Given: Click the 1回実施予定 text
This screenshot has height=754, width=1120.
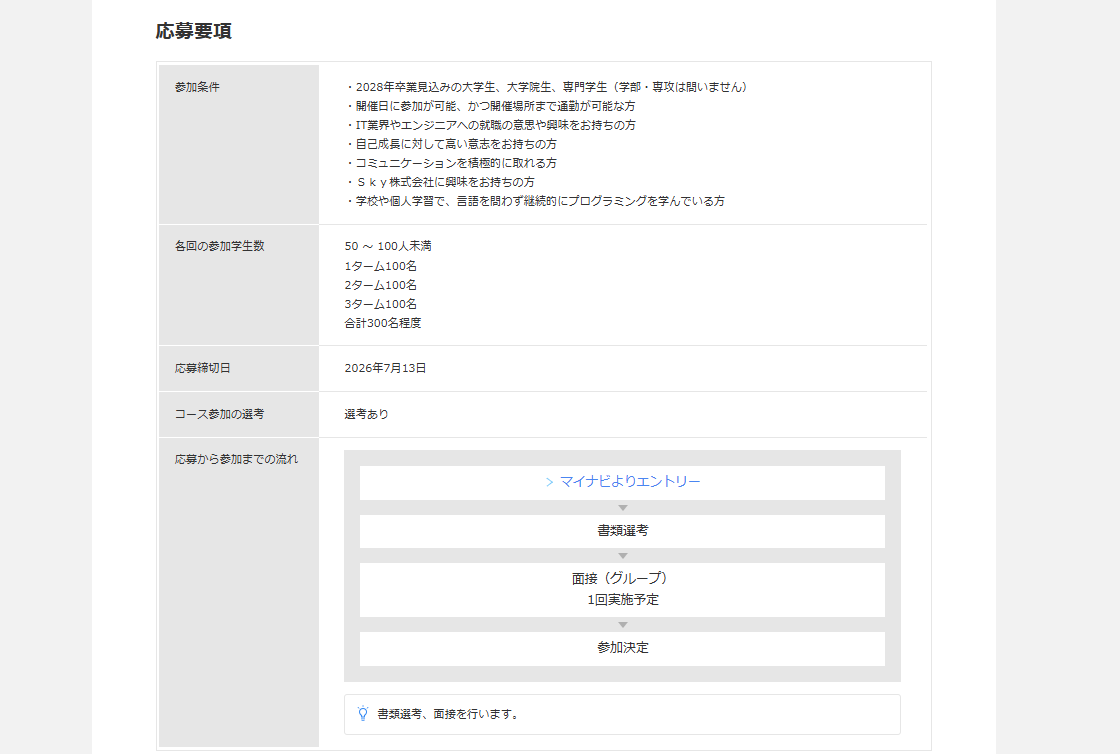Looking at the screenshot, I should [x=622, y=600].
